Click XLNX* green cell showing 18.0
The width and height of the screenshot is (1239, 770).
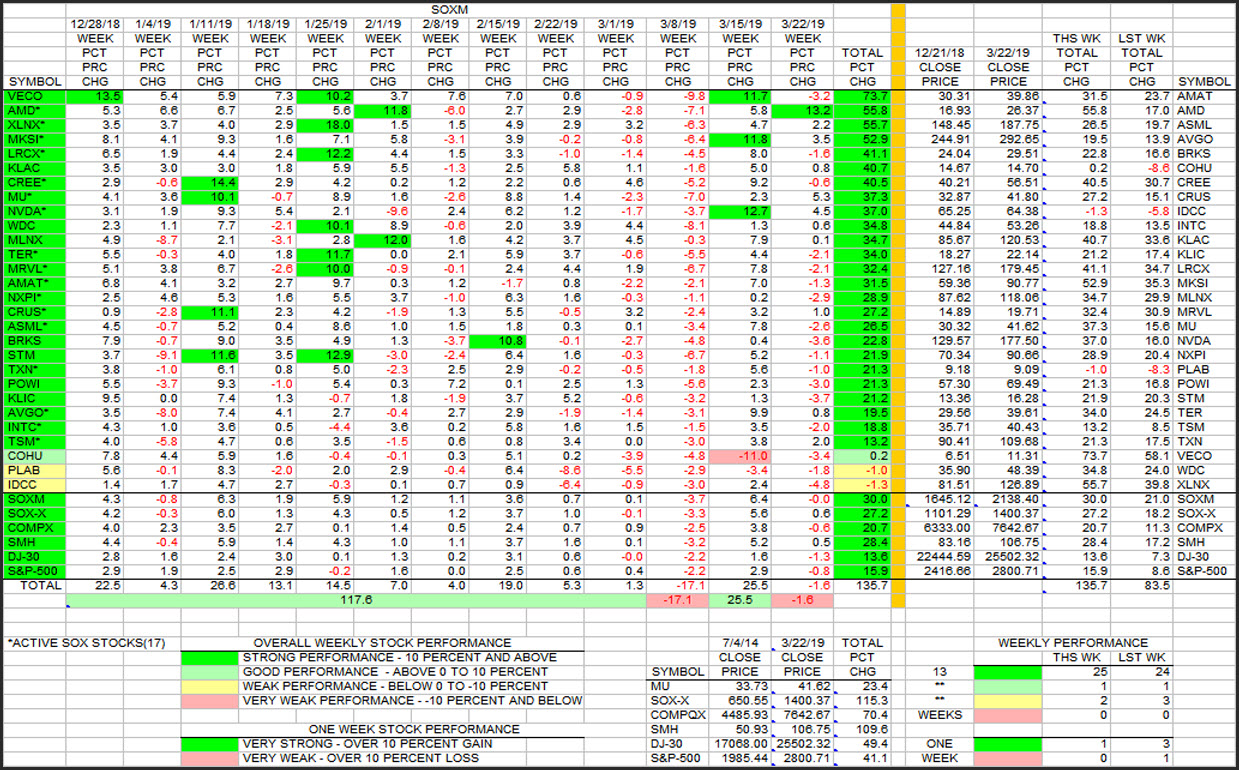click(x=326, y=125)
